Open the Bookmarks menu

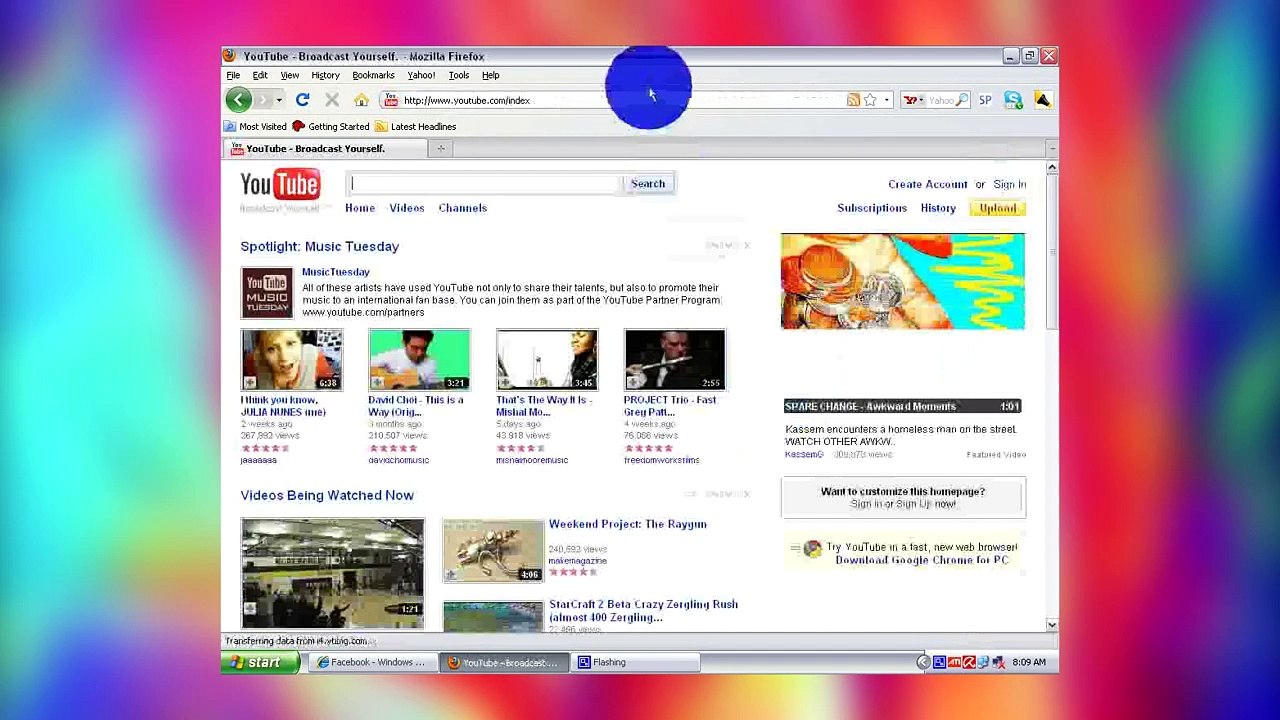tap(373, 75)
